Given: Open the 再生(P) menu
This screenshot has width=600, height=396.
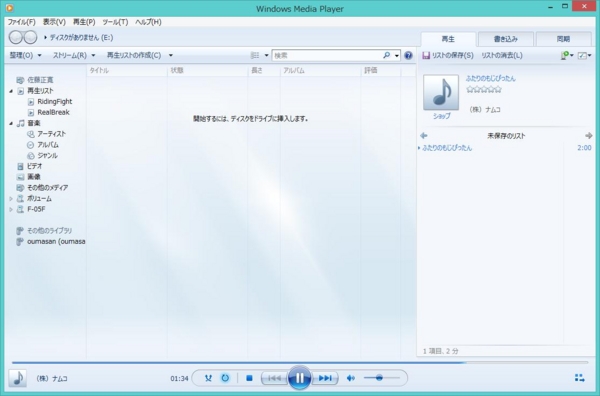Looking at the screenshot, I should (84, 22).
